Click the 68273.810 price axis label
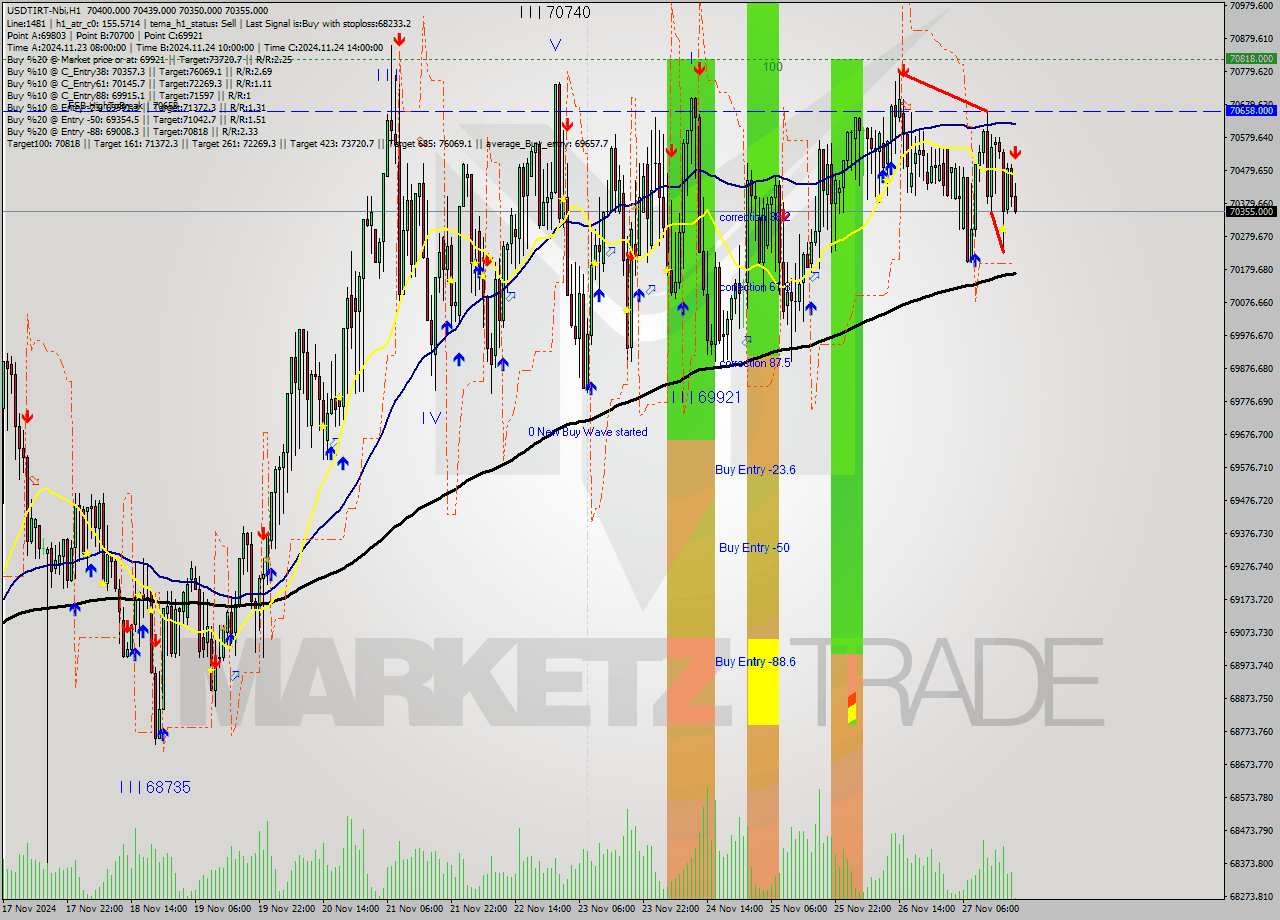The width and height of the screenshot is (1280, 920). click(x=1251, y=896)
